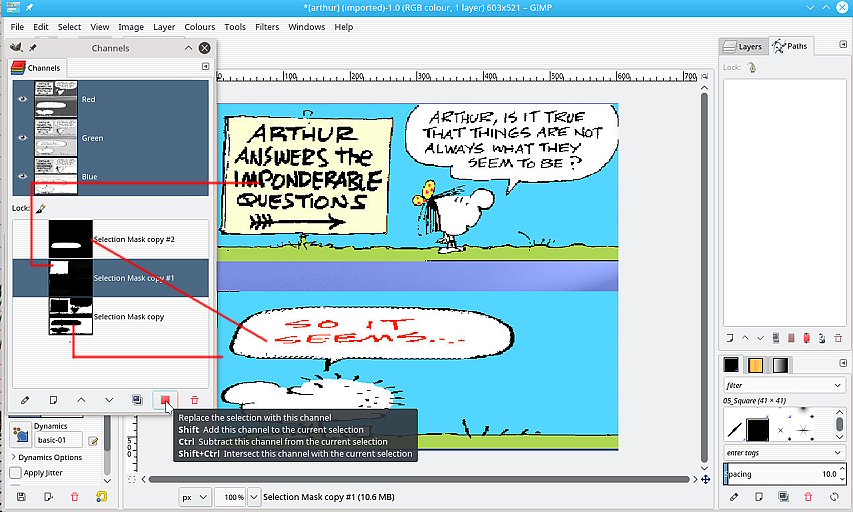Viewport: 853px width, 512px height.
Task: Select the Channels tab
Action: point(36,68)
